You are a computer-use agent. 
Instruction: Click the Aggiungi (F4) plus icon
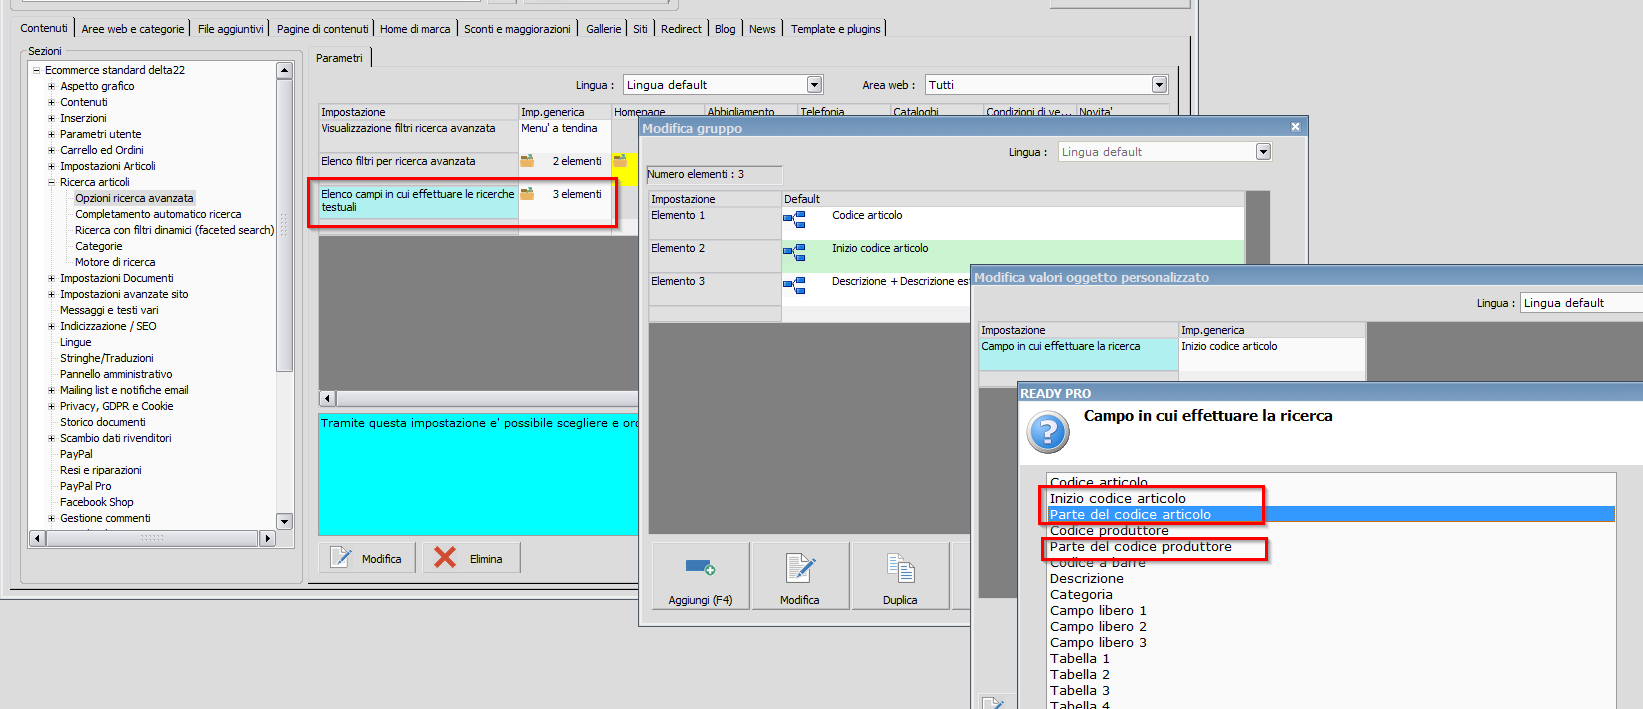point(700,568)
